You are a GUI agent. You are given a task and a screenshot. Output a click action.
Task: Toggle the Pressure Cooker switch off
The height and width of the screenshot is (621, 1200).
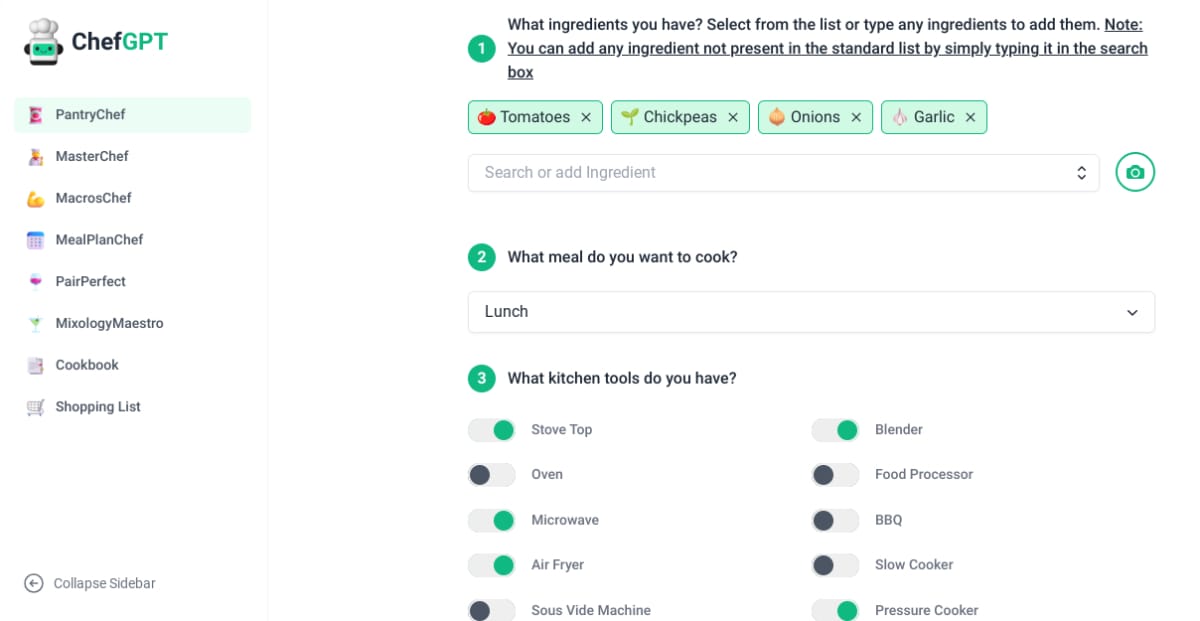[835, 610]
